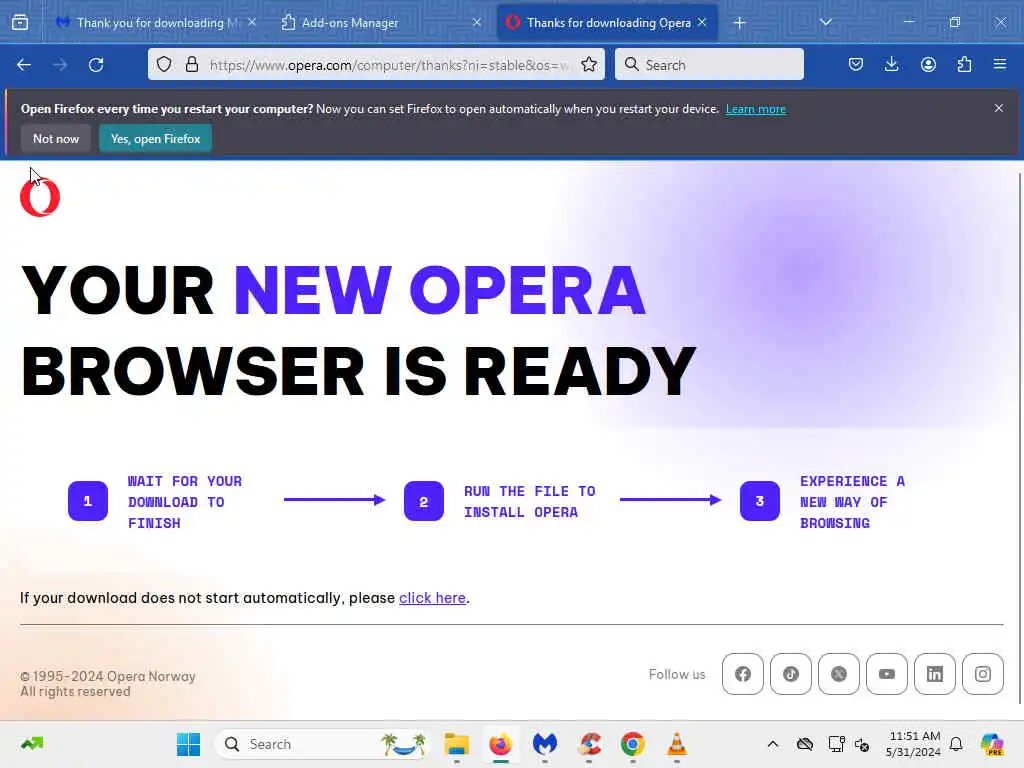Open Firefox account menu
Screen dimensions: 1024x768
pos(928,65)
